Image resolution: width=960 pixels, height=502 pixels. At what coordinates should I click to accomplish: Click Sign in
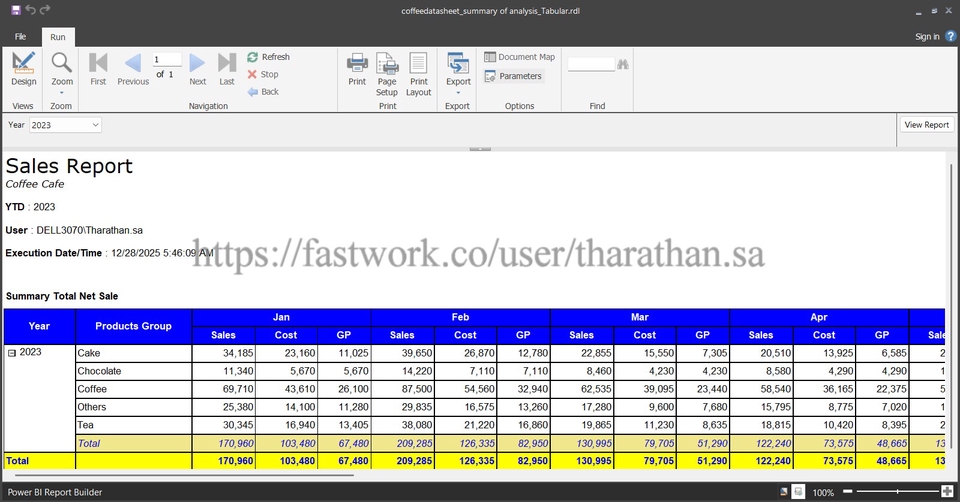[927, 37]
